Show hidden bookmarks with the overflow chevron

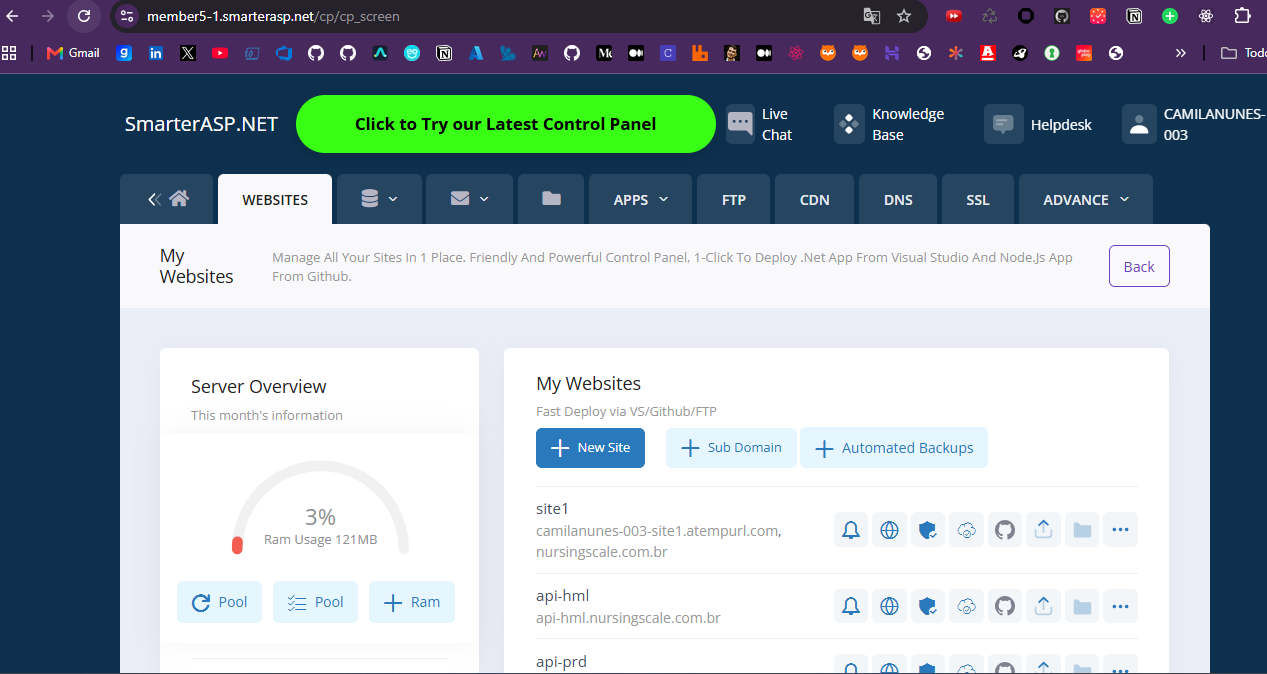coord(1181,53)
